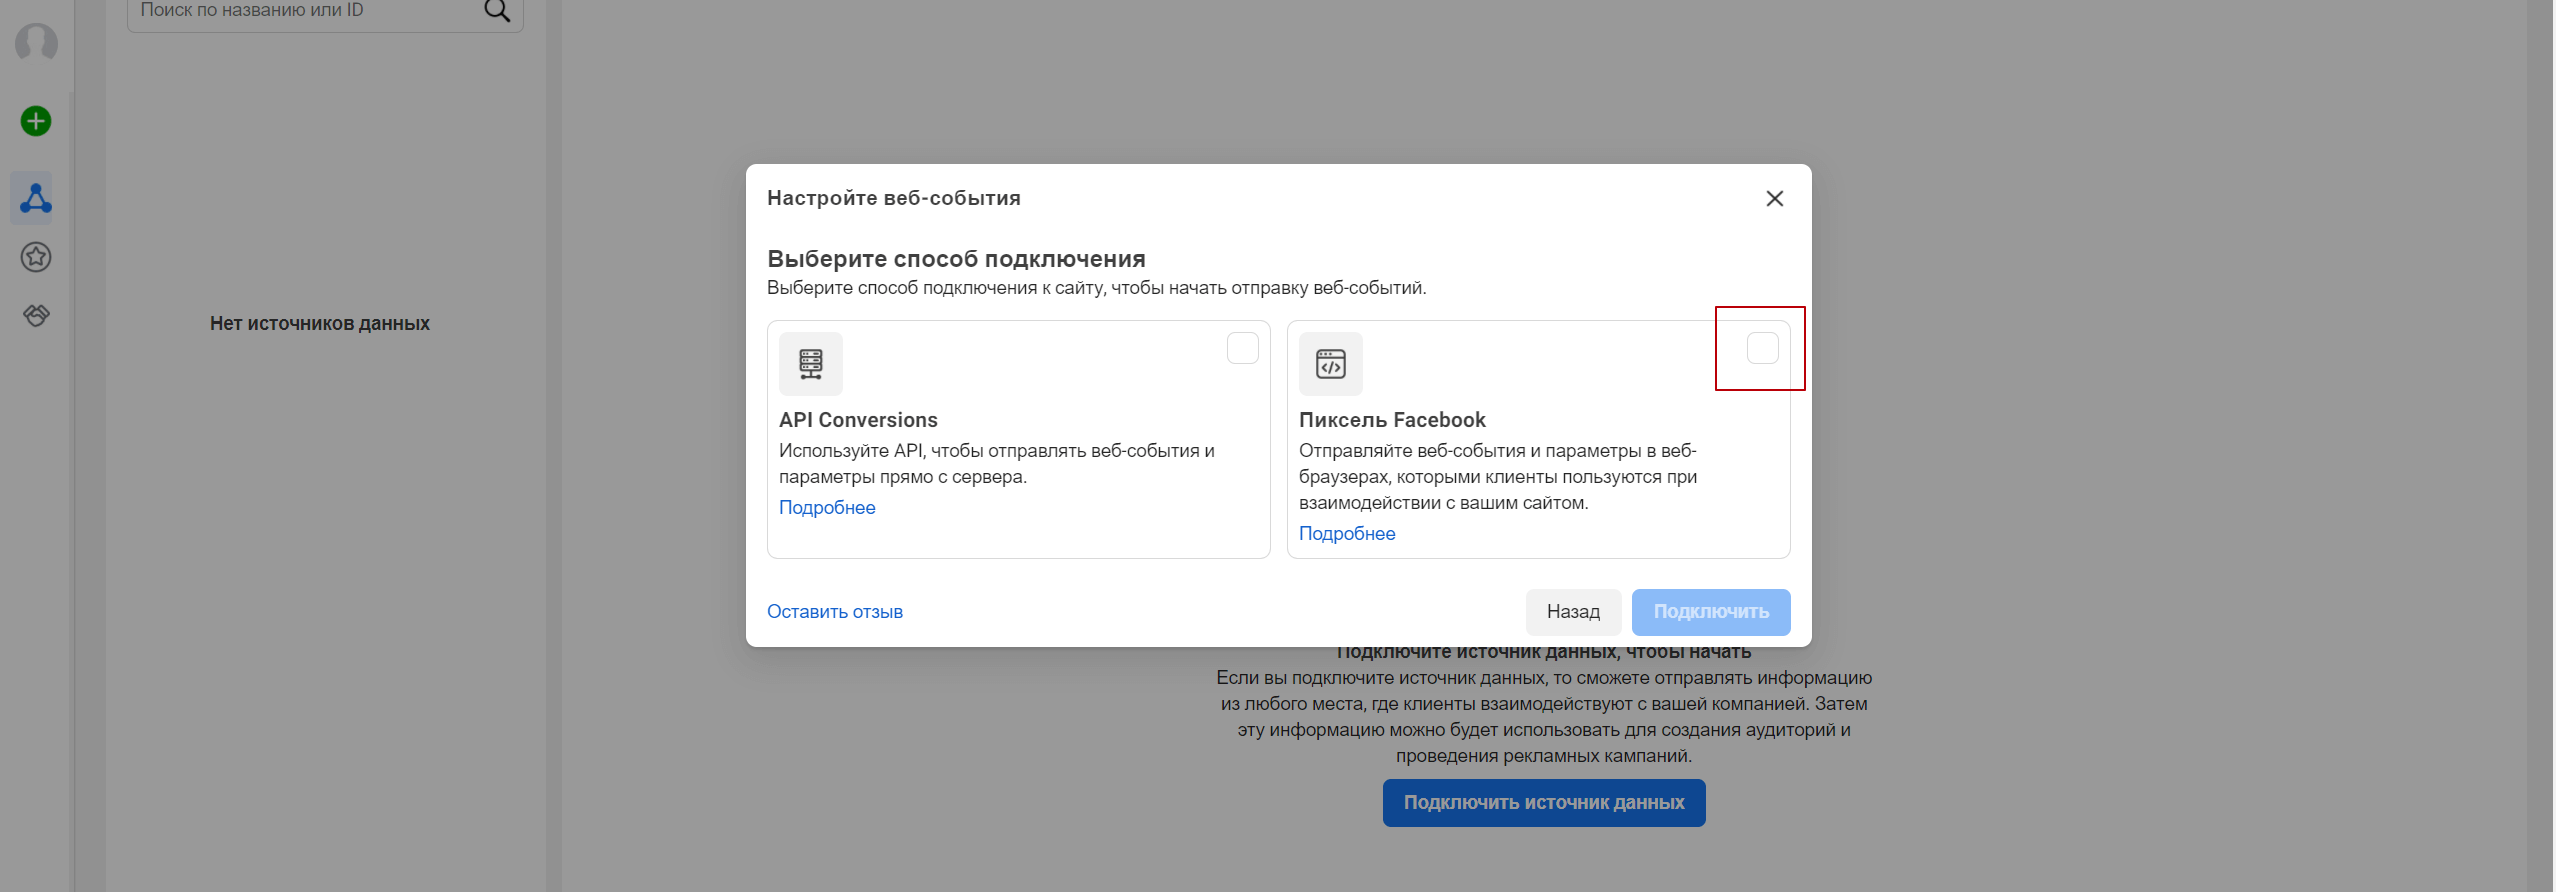
Task: Select the Пиксель Facebook card title
Action: [x=1391, y=420]
